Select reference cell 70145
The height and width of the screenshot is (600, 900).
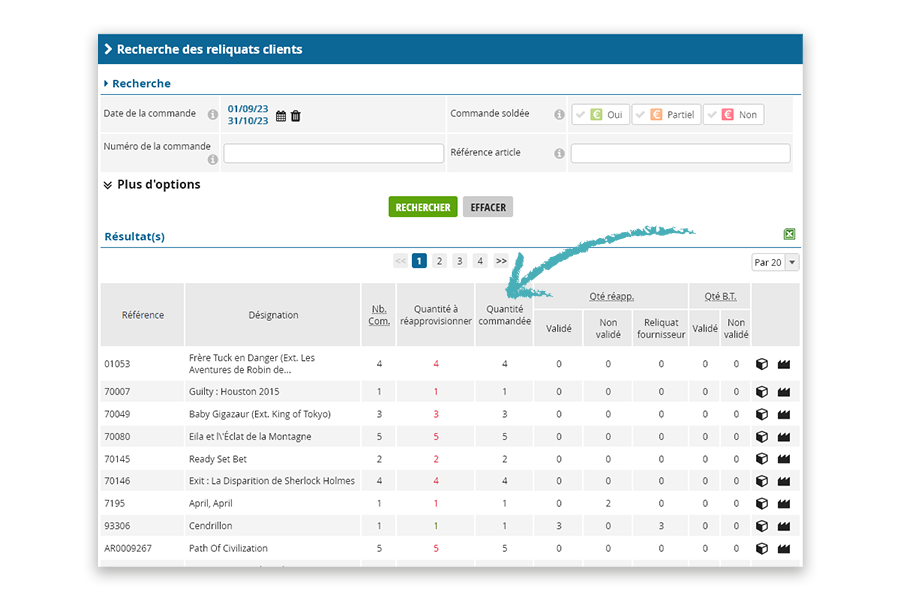pos(117,459)
